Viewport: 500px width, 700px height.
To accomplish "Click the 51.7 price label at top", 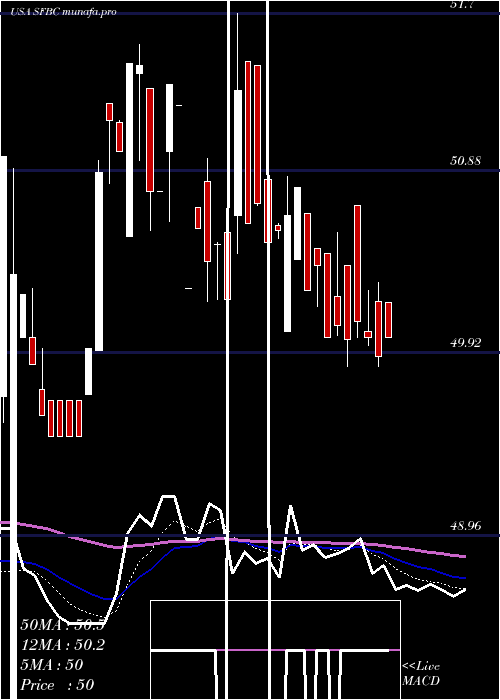I will coord(462,4).
